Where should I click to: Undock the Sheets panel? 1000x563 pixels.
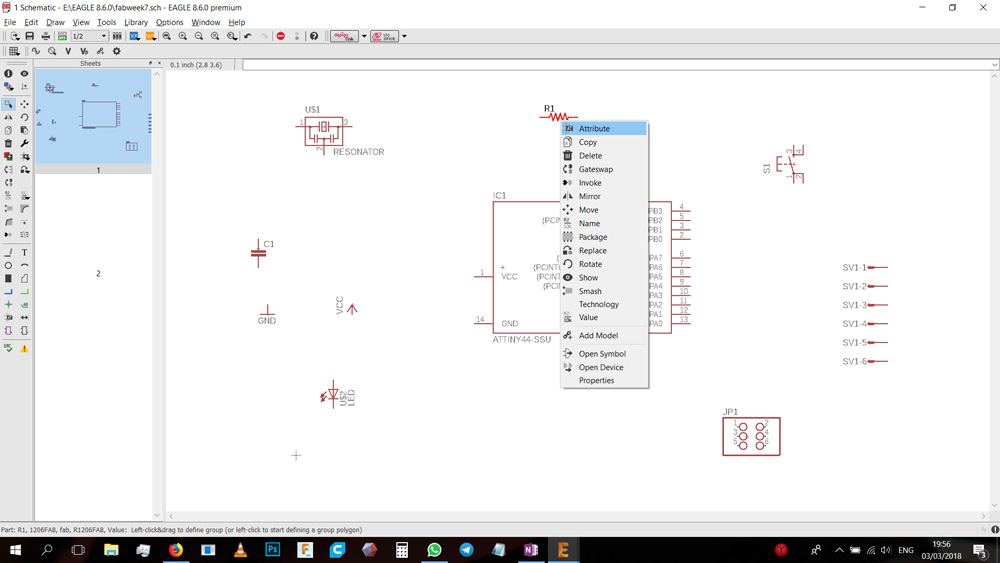click(x=151, y=63)
